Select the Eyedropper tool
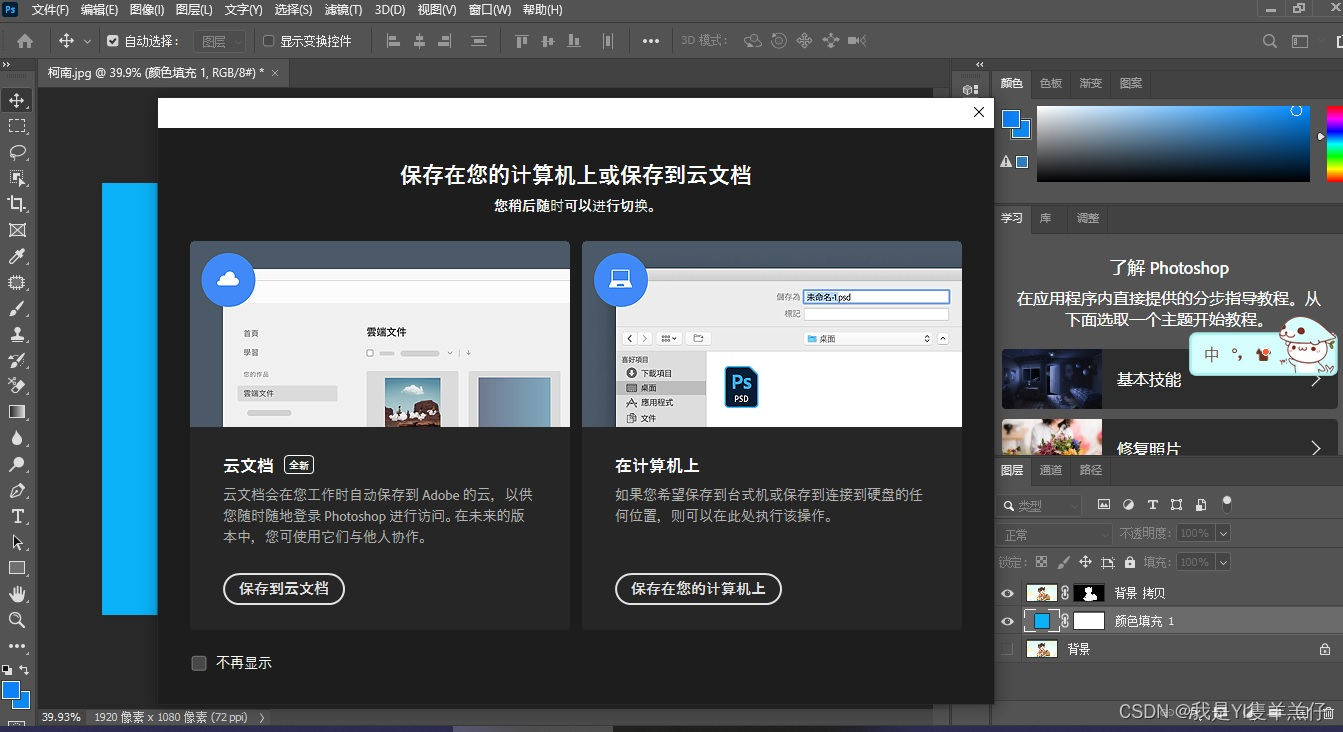This screenshot has height=732, width=1343. [x=17, y=257]
